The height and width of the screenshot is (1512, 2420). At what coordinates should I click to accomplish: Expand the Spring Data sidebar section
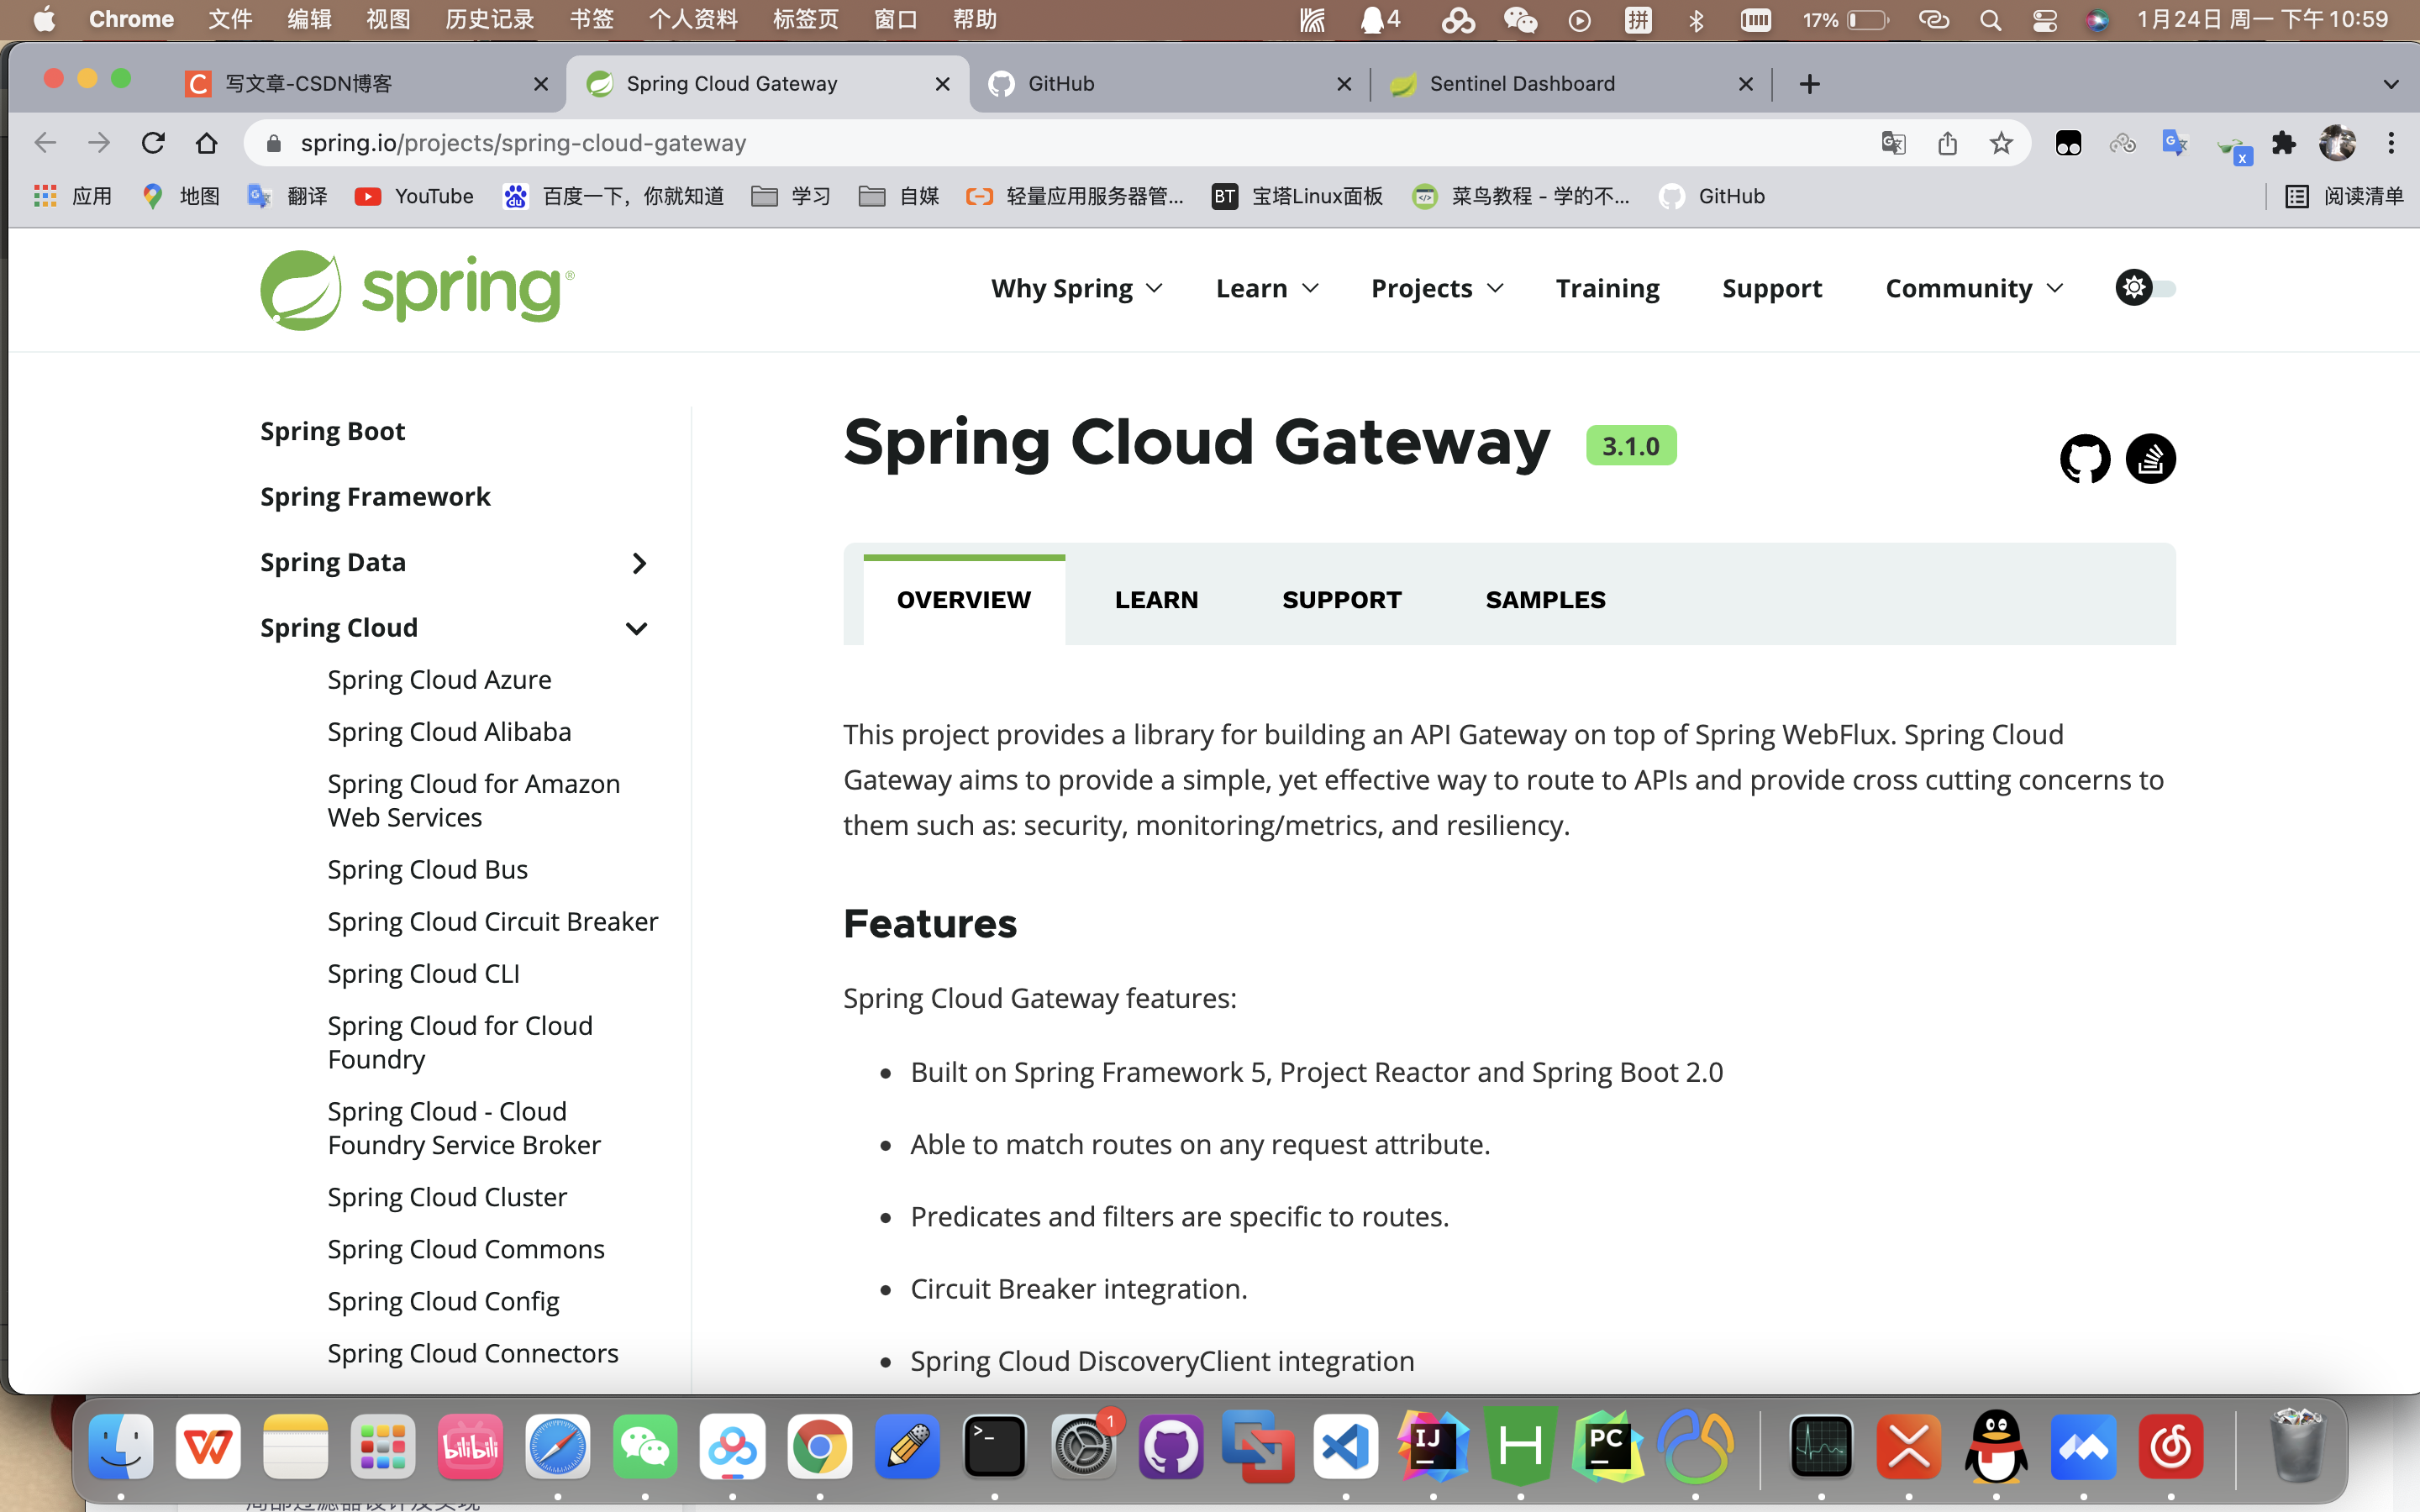639,563
